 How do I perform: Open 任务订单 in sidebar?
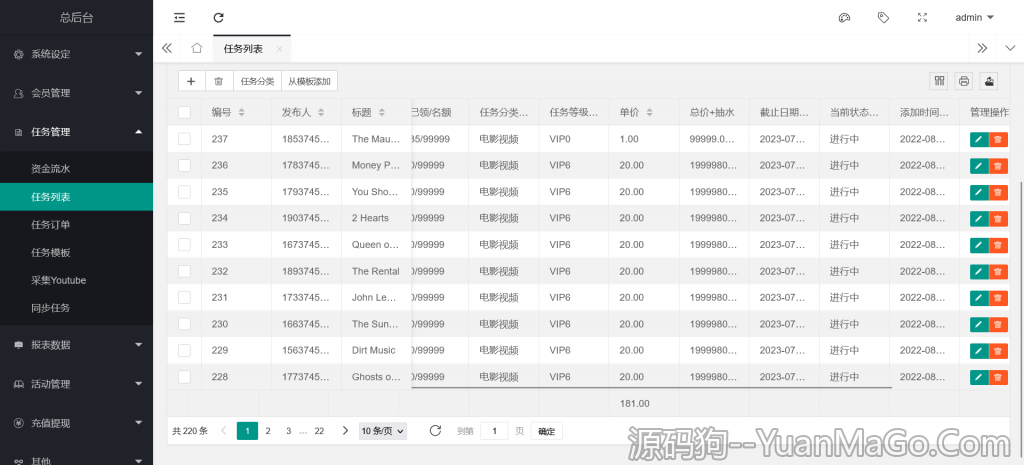click(x=76, y=225)
